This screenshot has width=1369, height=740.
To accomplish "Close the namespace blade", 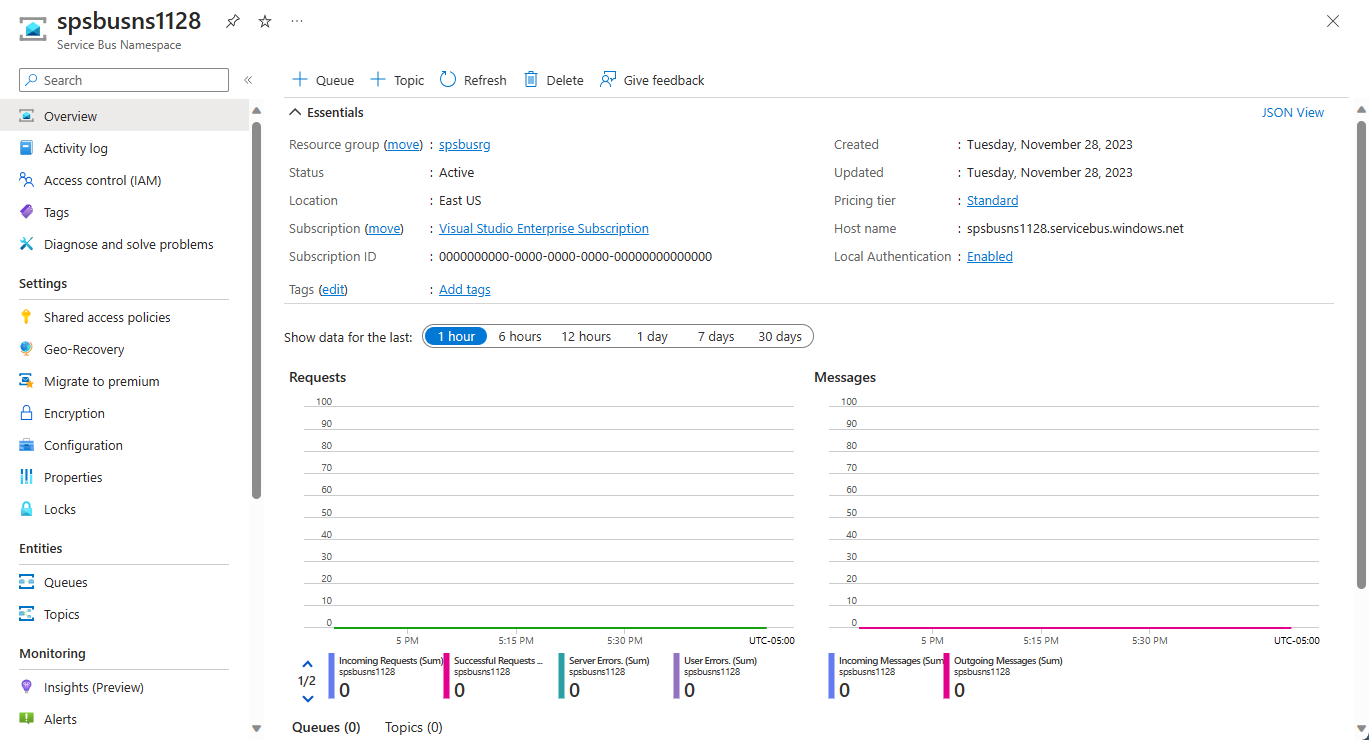I will point(1332,21).
